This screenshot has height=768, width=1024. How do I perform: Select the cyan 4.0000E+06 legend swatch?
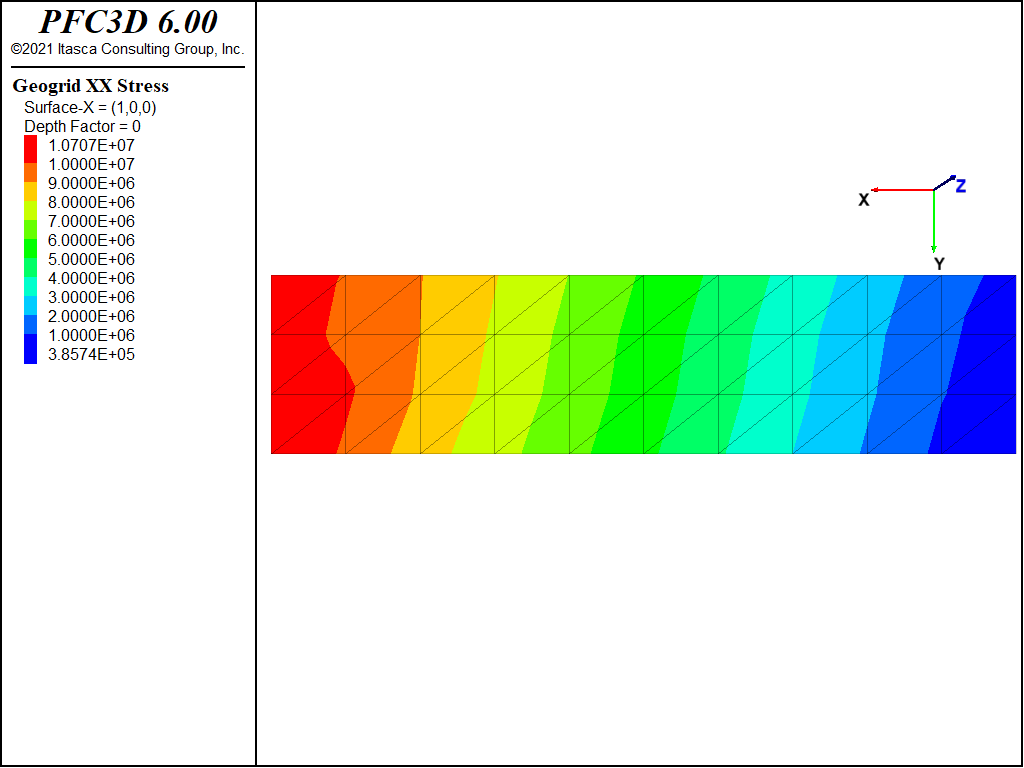point(30,286)
